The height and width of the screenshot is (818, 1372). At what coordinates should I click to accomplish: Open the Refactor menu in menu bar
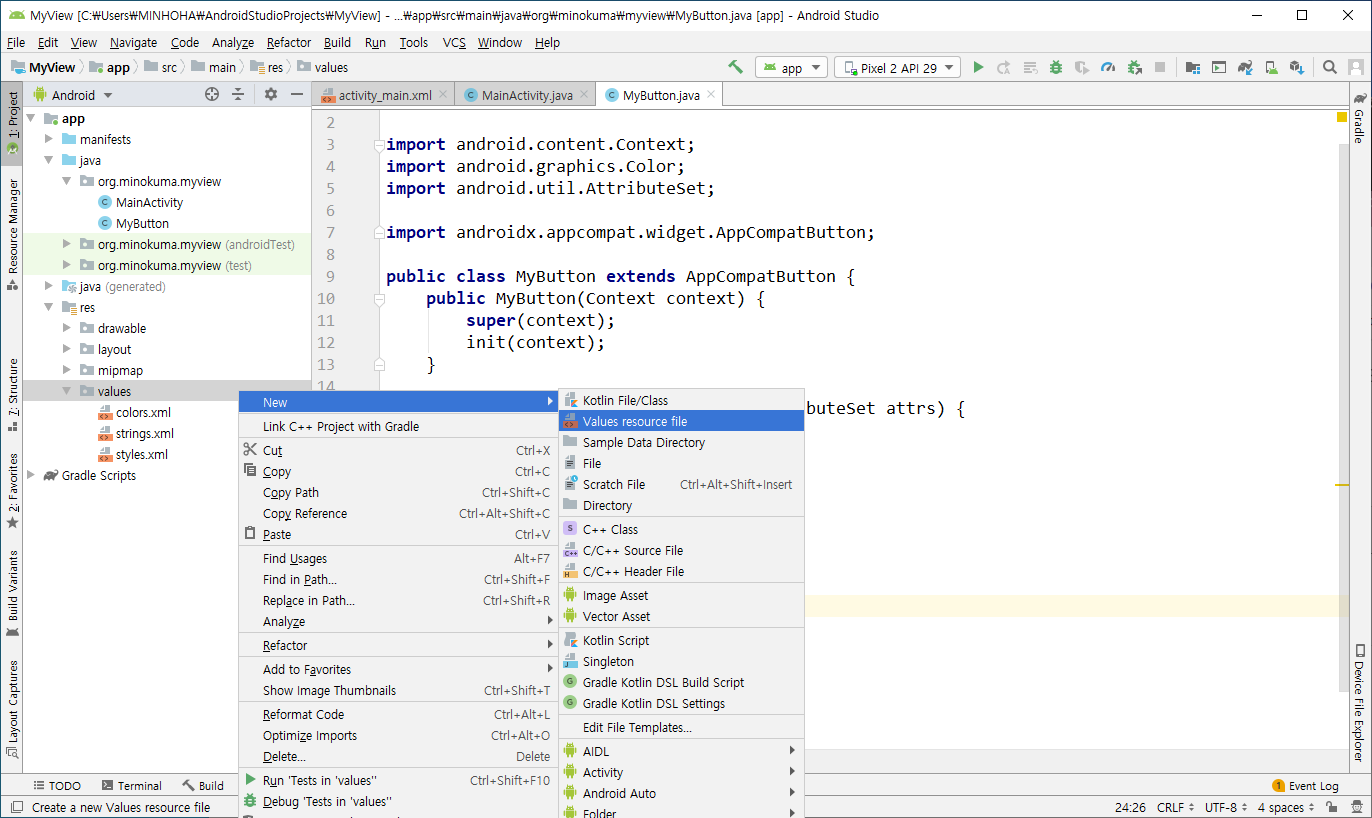[x=289, y=42]
